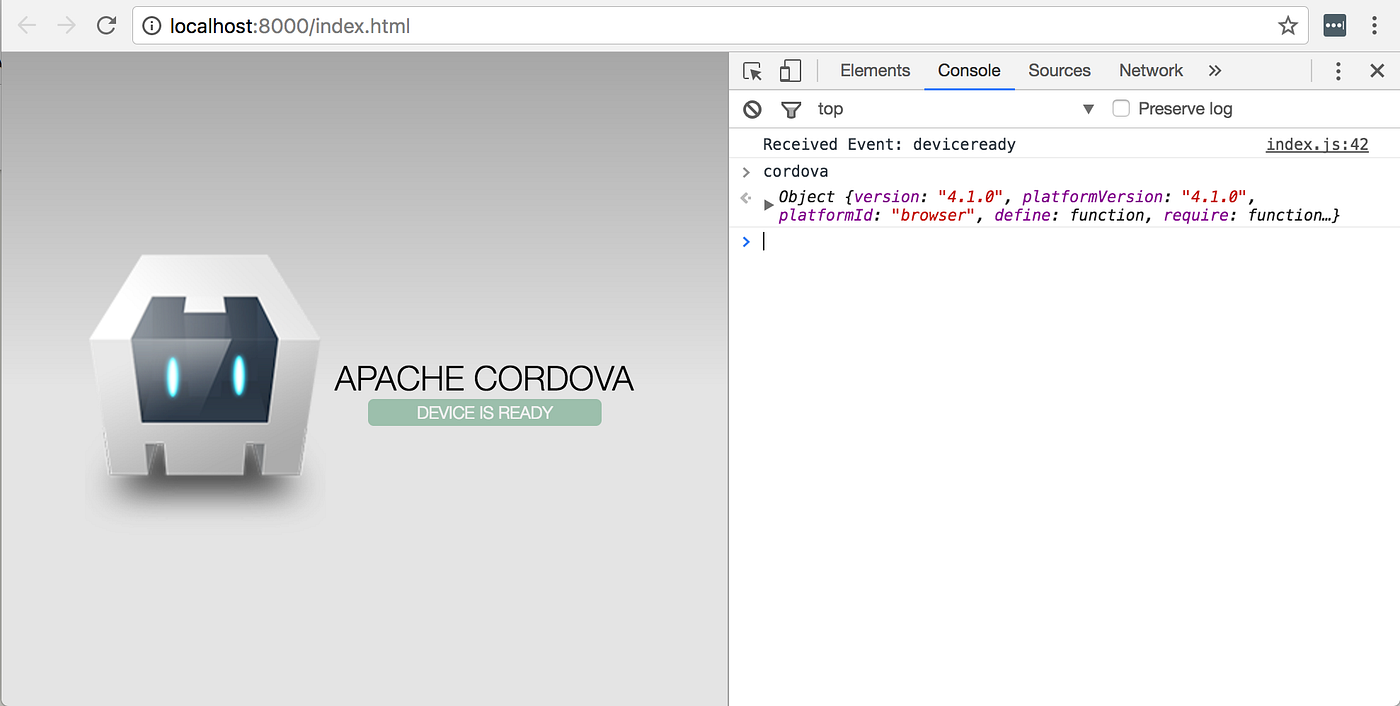View site information for localhost
Screen dimensions: 1400x706
tap(150, 25)
